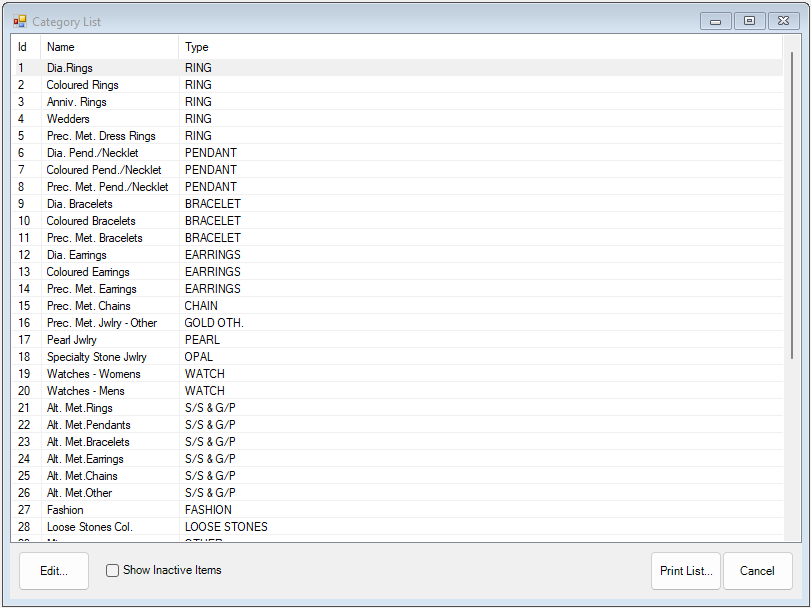Cancel the Category List dialog
Viewport: 811px width, 608px height.
pyautogui.click(x=757, y=570)
